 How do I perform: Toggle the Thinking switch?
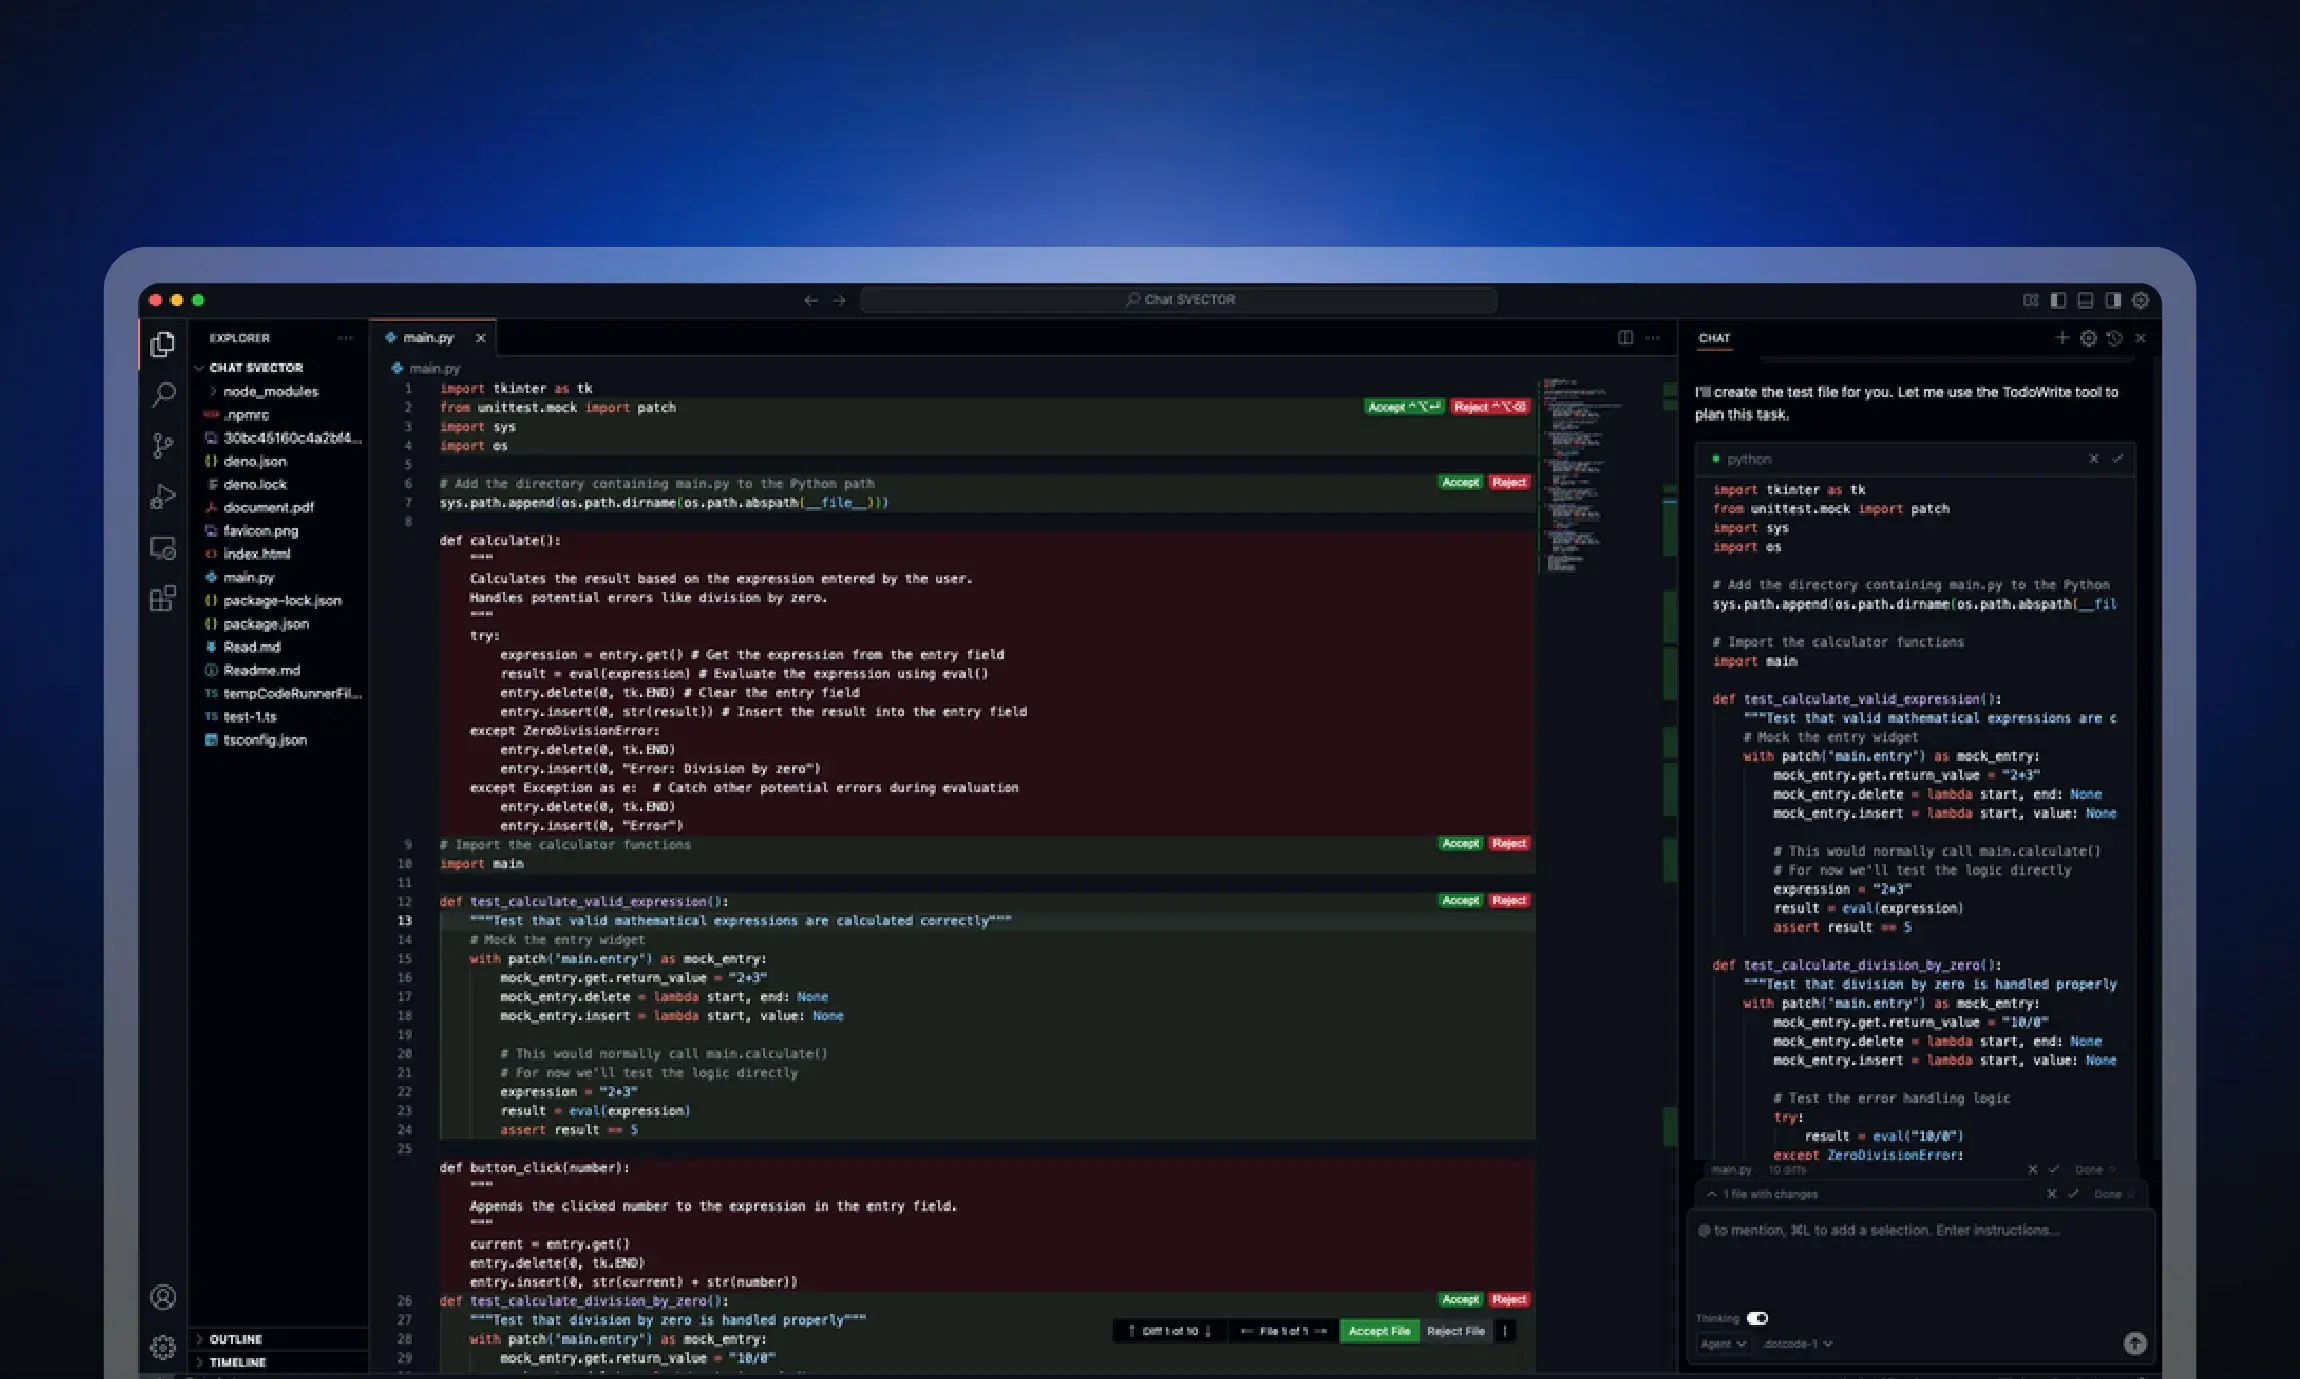1757,1318
